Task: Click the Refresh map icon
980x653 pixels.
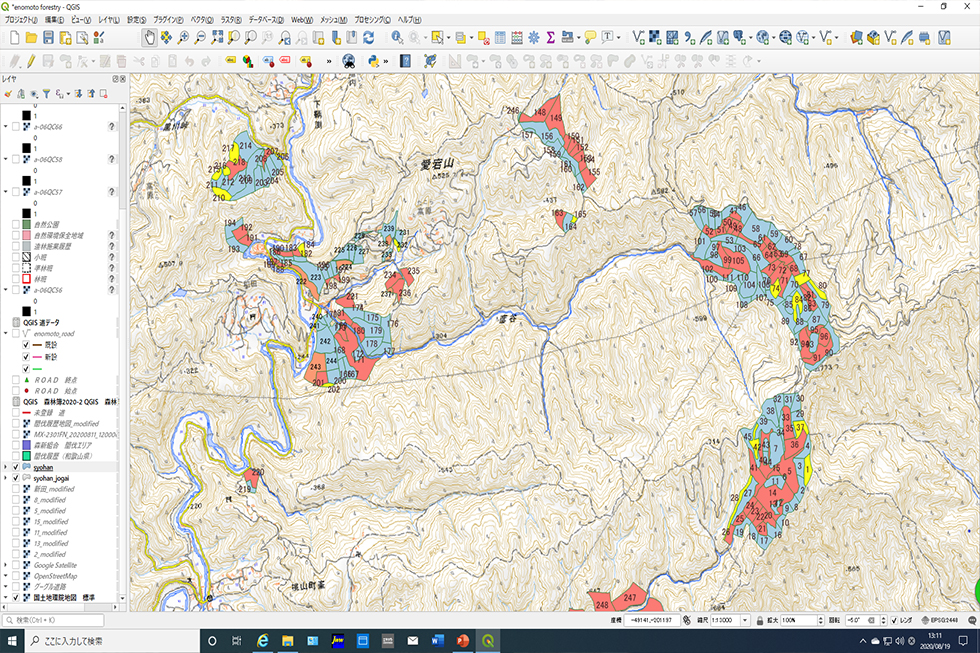Action: (369, 38)
